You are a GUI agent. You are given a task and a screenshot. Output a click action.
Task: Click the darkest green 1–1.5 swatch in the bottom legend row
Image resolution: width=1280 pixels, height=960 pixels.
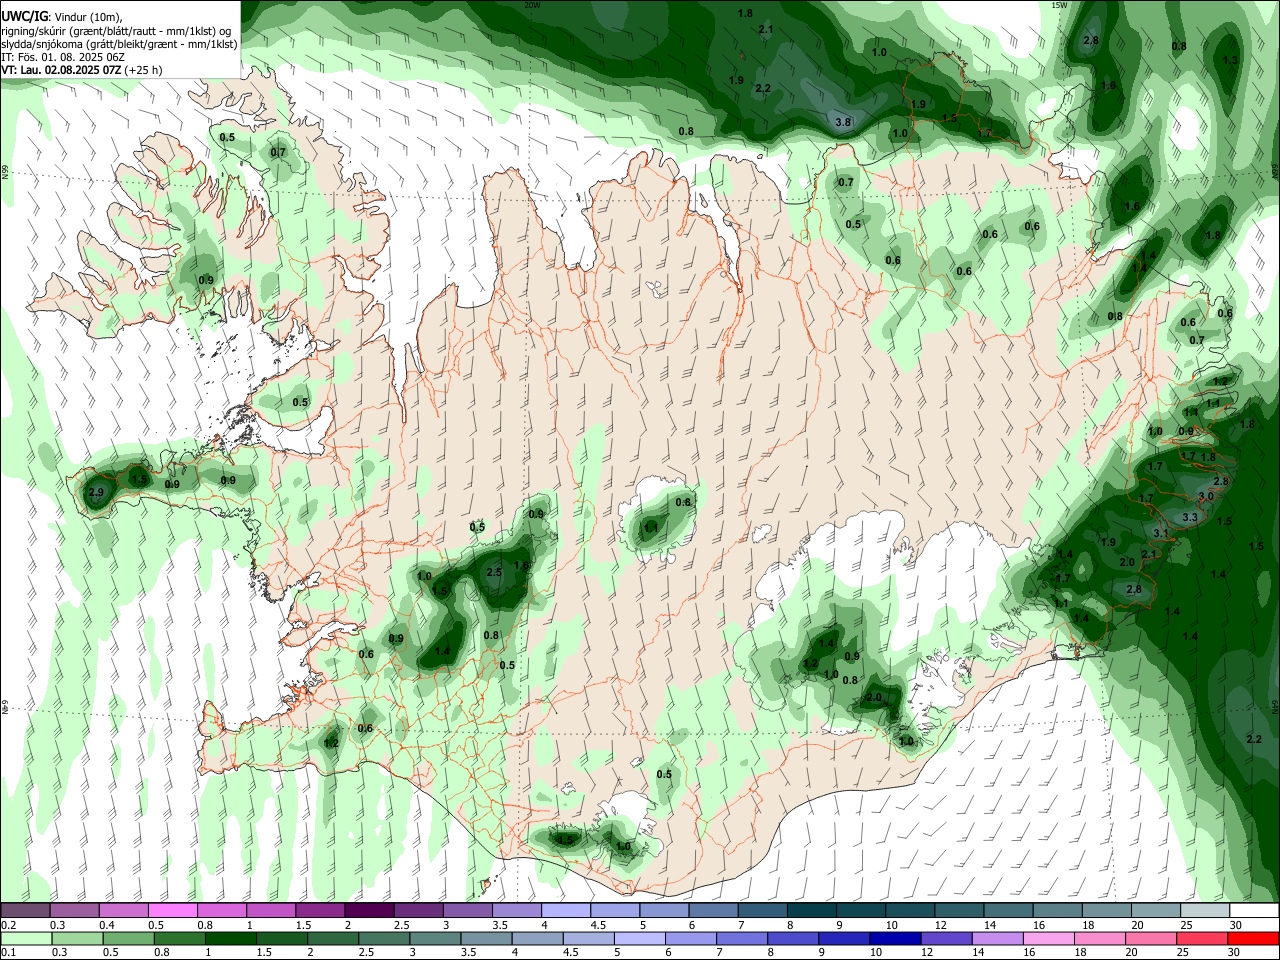coord(230,938)
